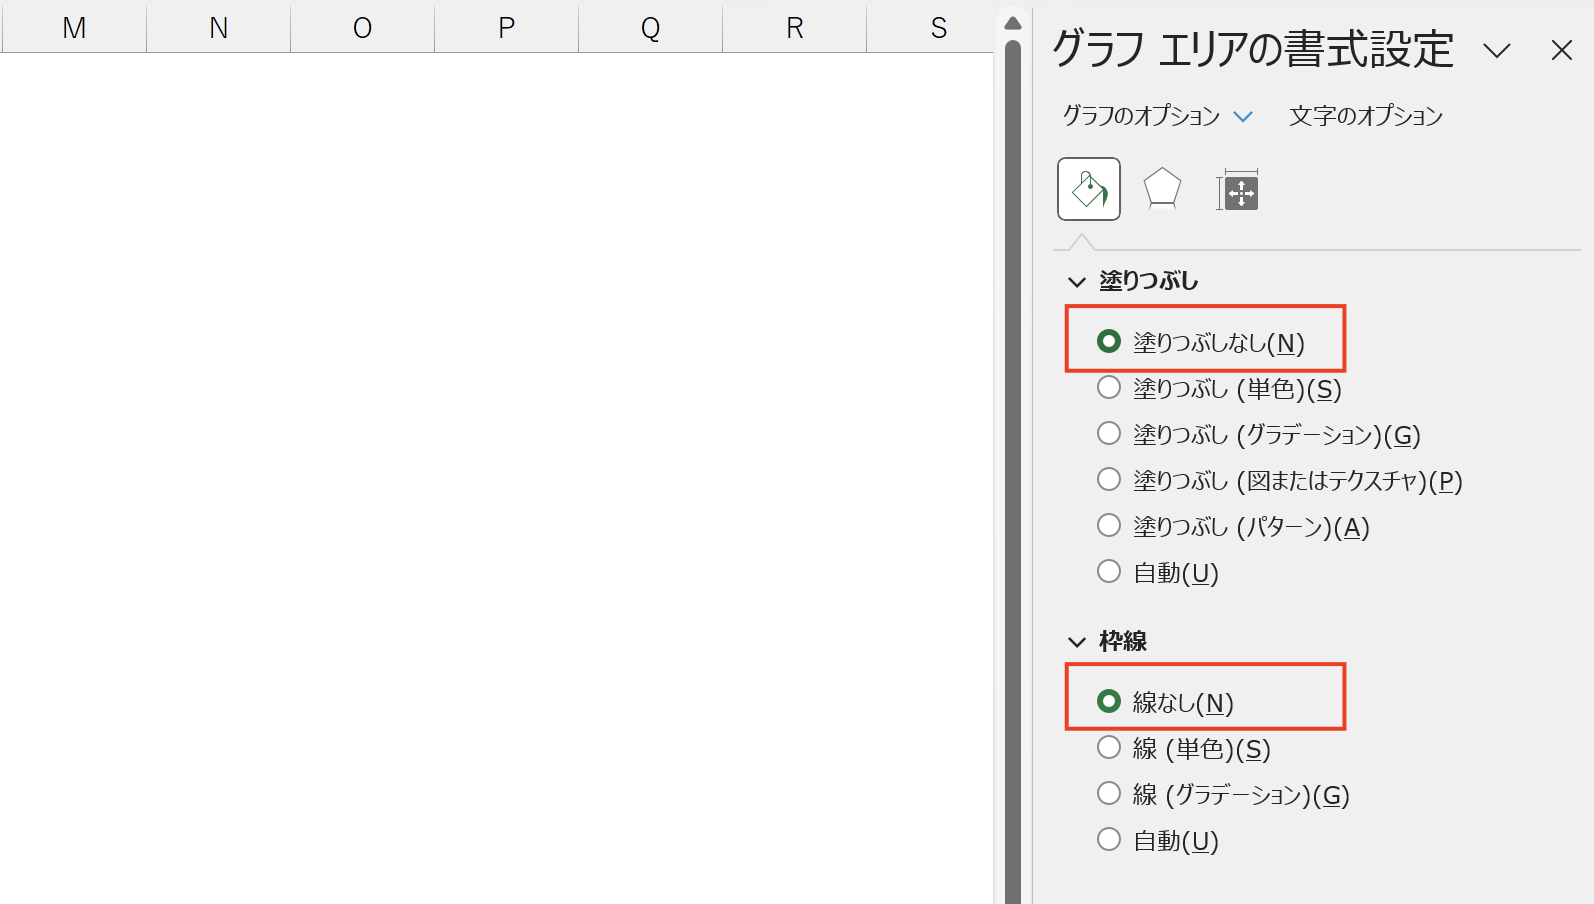Switch to グラフのオプション tab
This screenshot has height=904, width=1594.
click(x=1141, y=116)
